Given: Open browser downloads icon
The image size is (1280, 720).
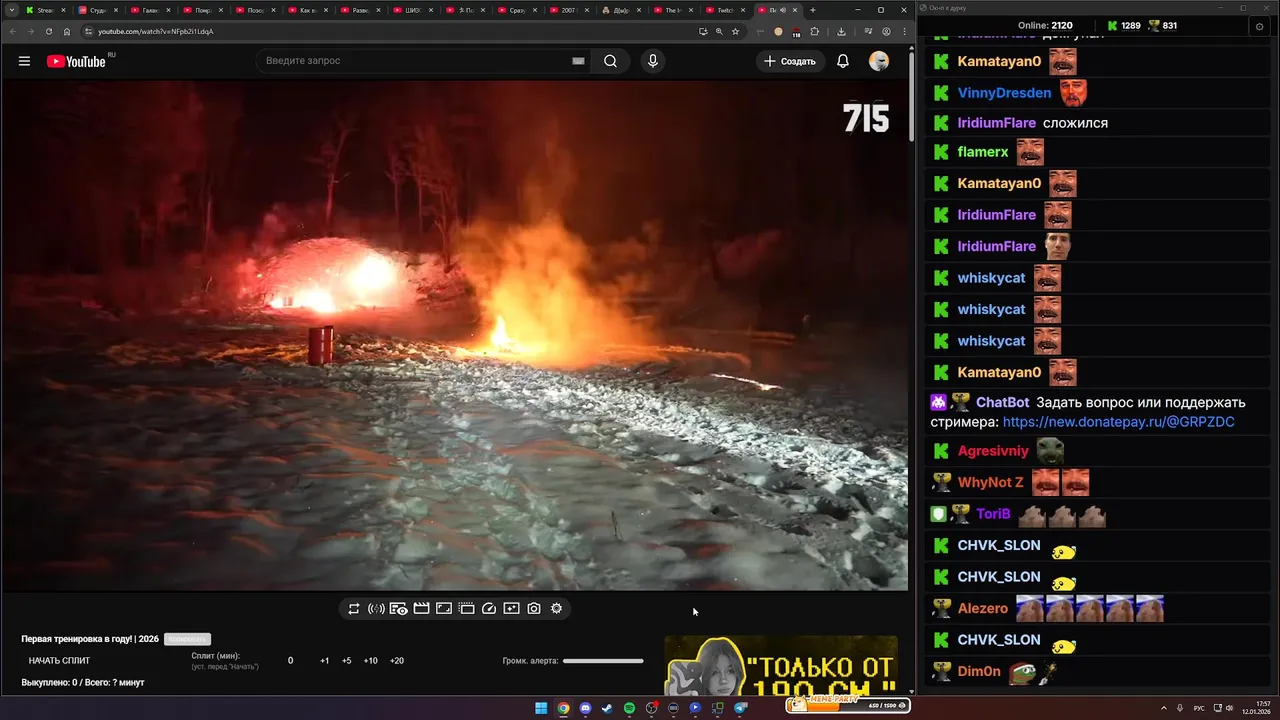Looking at the screenshot, I should 841,31.
